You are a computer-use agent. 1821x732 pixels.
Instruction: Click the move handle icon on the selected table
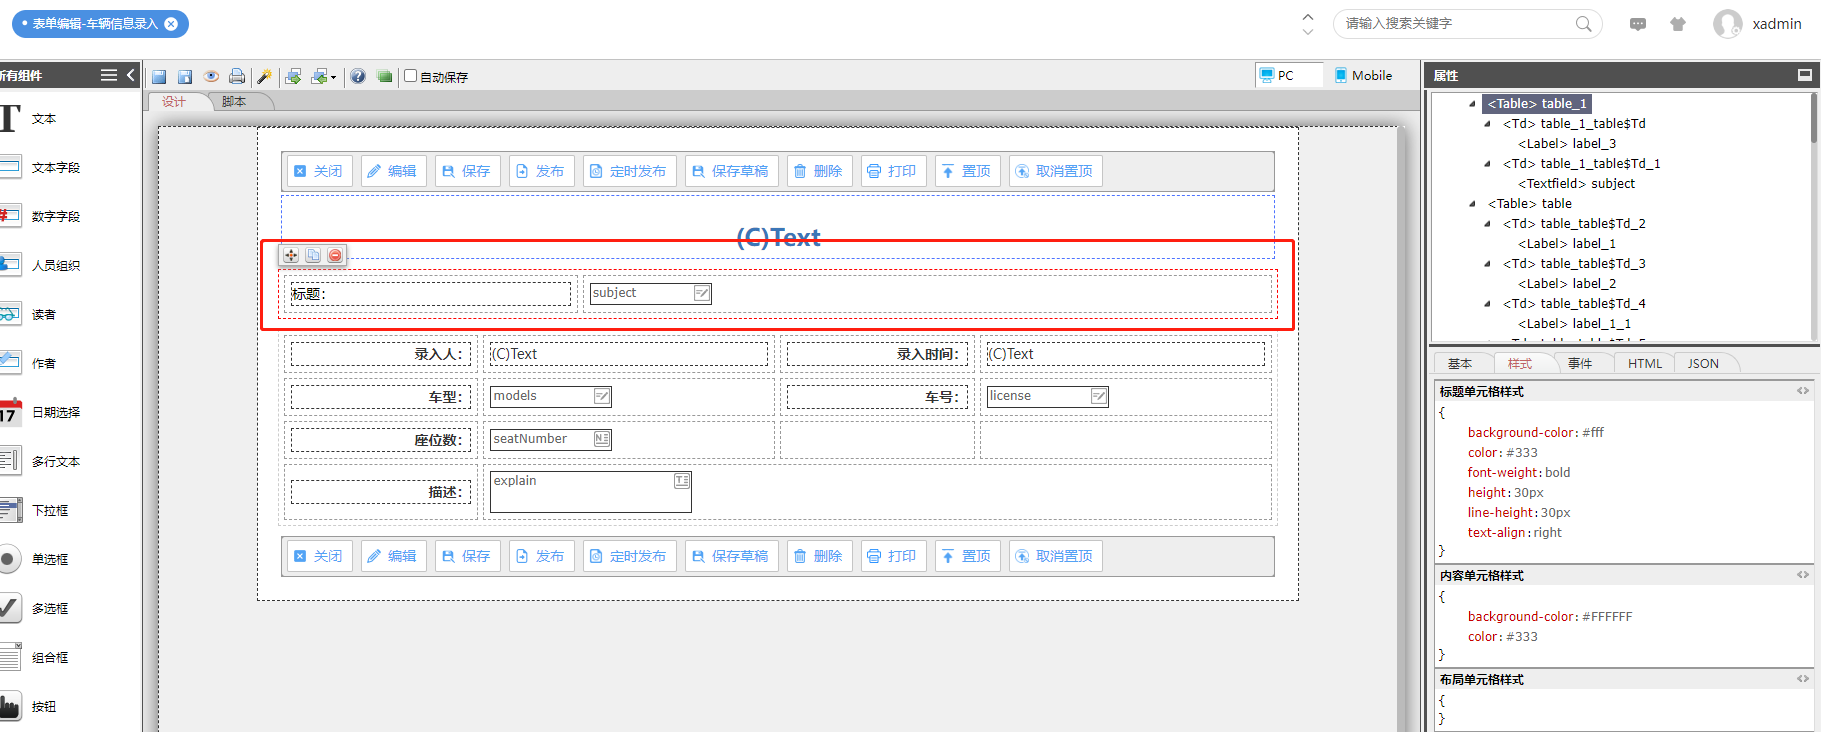(291, 255)
